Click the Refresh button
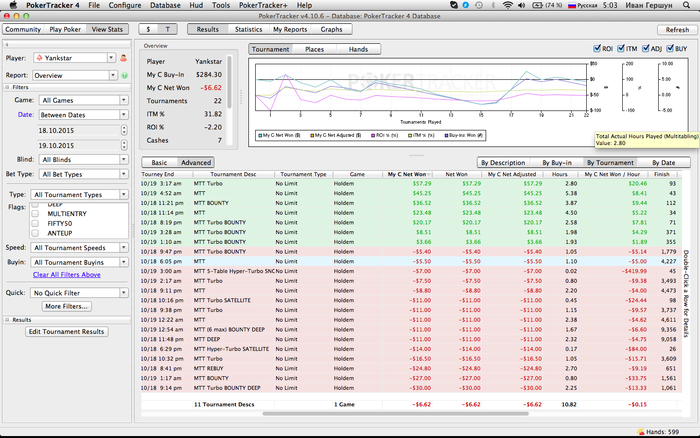The width and height of the screenshot is (700, 438). pyautogui.click(x=677, y=29)
